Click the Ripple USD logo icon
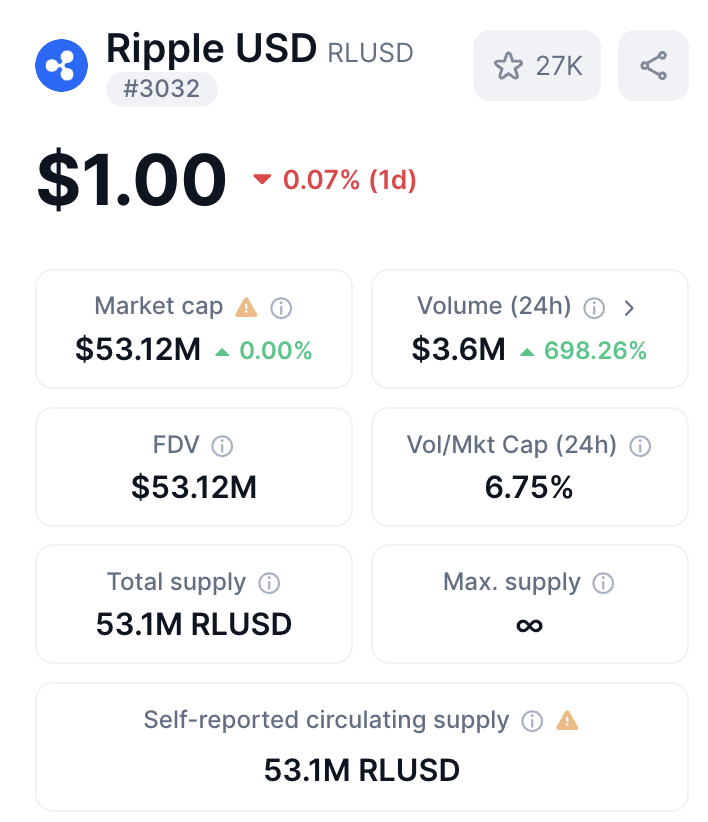Screen dimensions: 708x822 61,66
